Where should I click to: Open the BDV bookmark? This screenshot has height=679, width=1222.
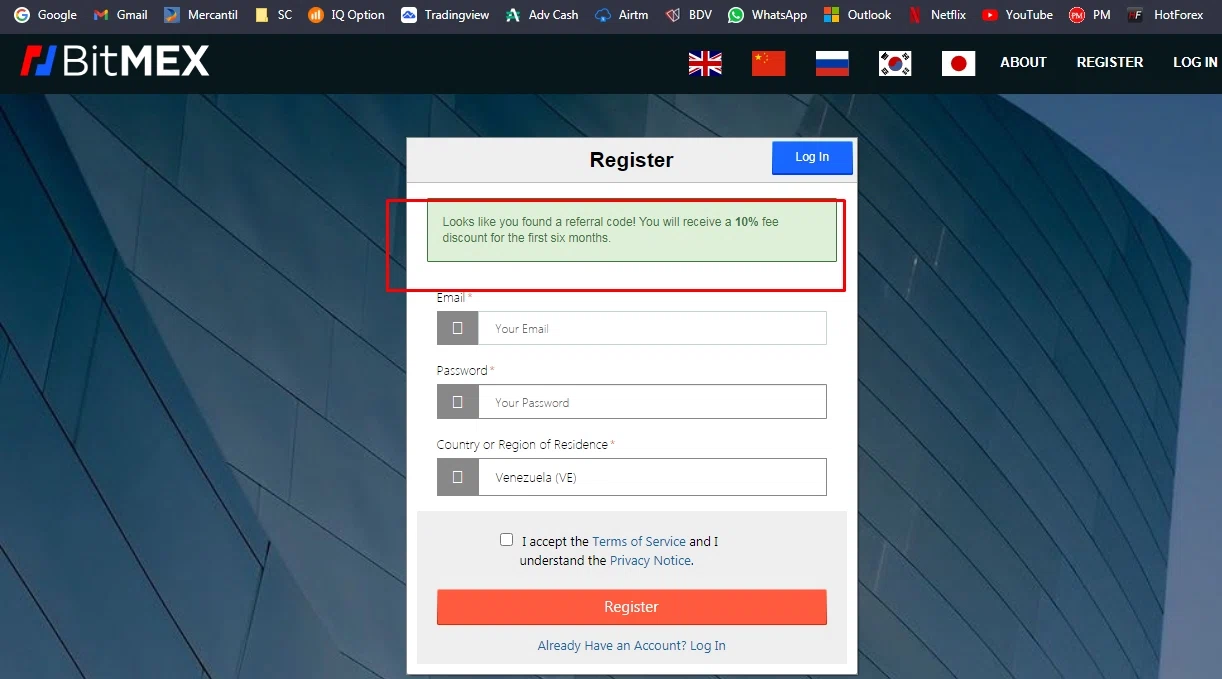tap(688, 15)
